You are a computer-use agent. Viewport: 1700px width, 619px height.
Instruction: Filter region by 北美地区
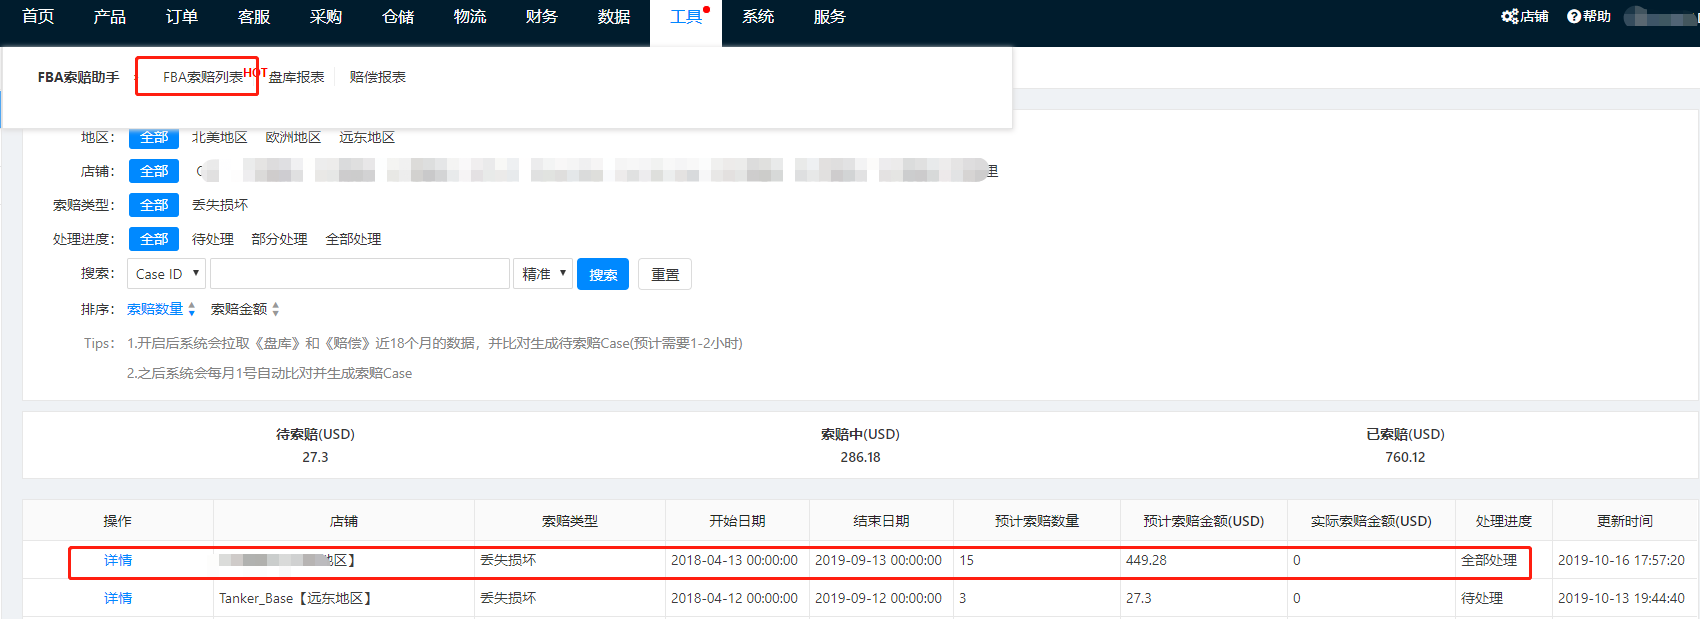tap(219, 138)
